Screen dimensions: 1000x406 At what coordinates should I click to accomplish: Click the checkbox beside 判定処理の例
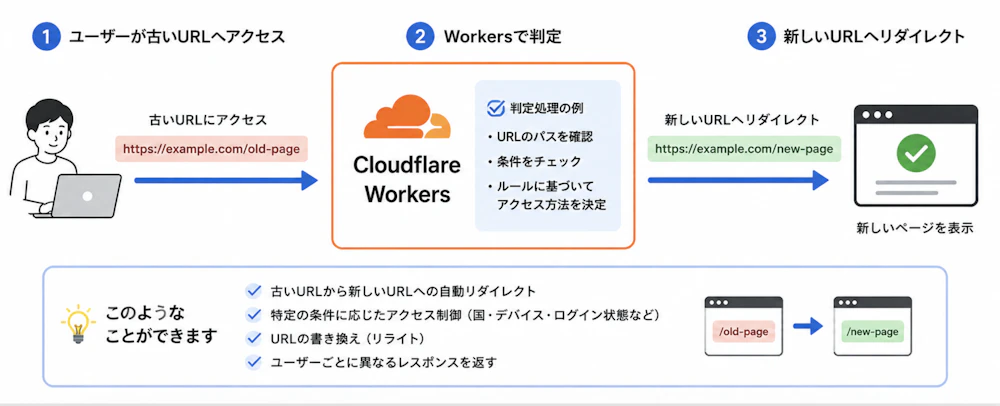[496, 108]
